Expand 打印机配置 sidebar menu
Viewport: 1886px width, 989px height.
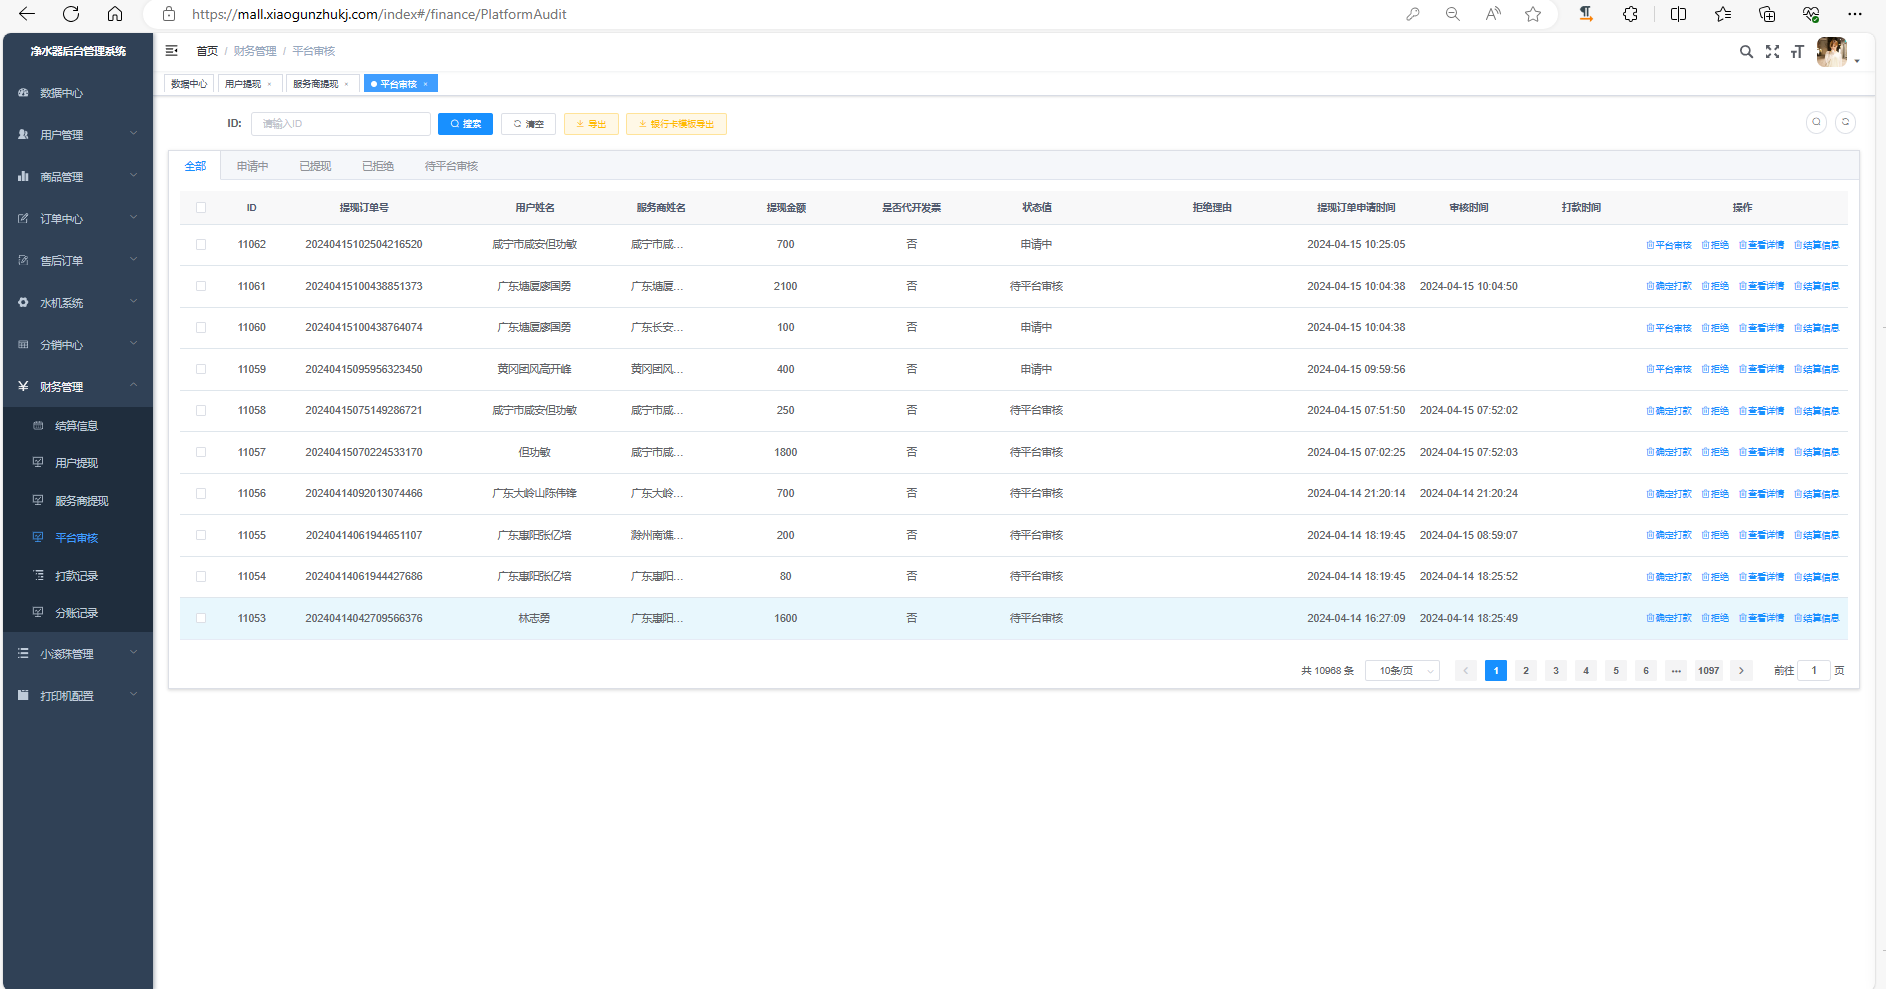coord(78,696)
